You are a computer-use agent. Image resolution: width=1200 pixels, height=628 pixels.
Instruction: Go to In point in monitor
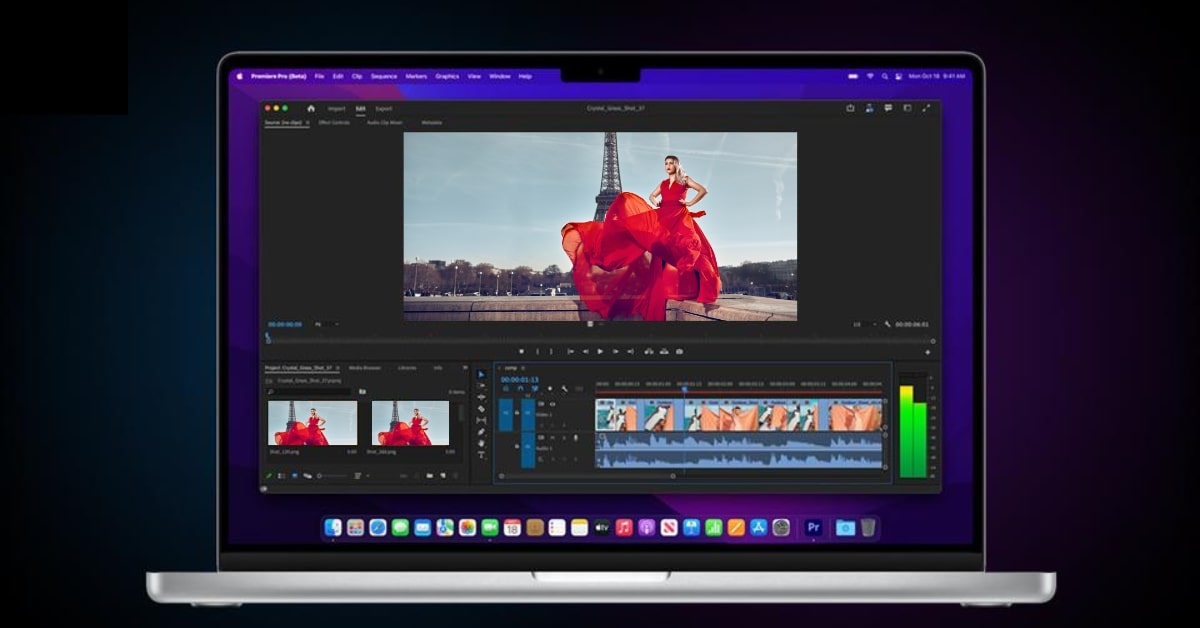click(x=571, y=351)
